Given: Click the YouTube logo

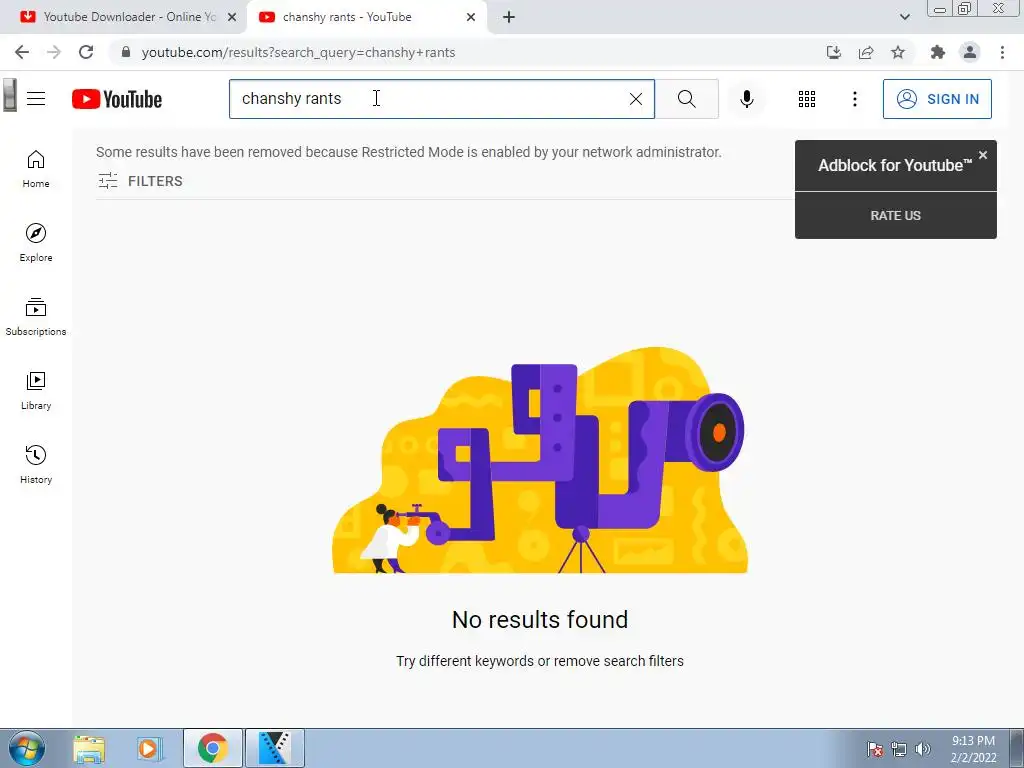Looking at the screenshot, I should [x=117, y=99].
